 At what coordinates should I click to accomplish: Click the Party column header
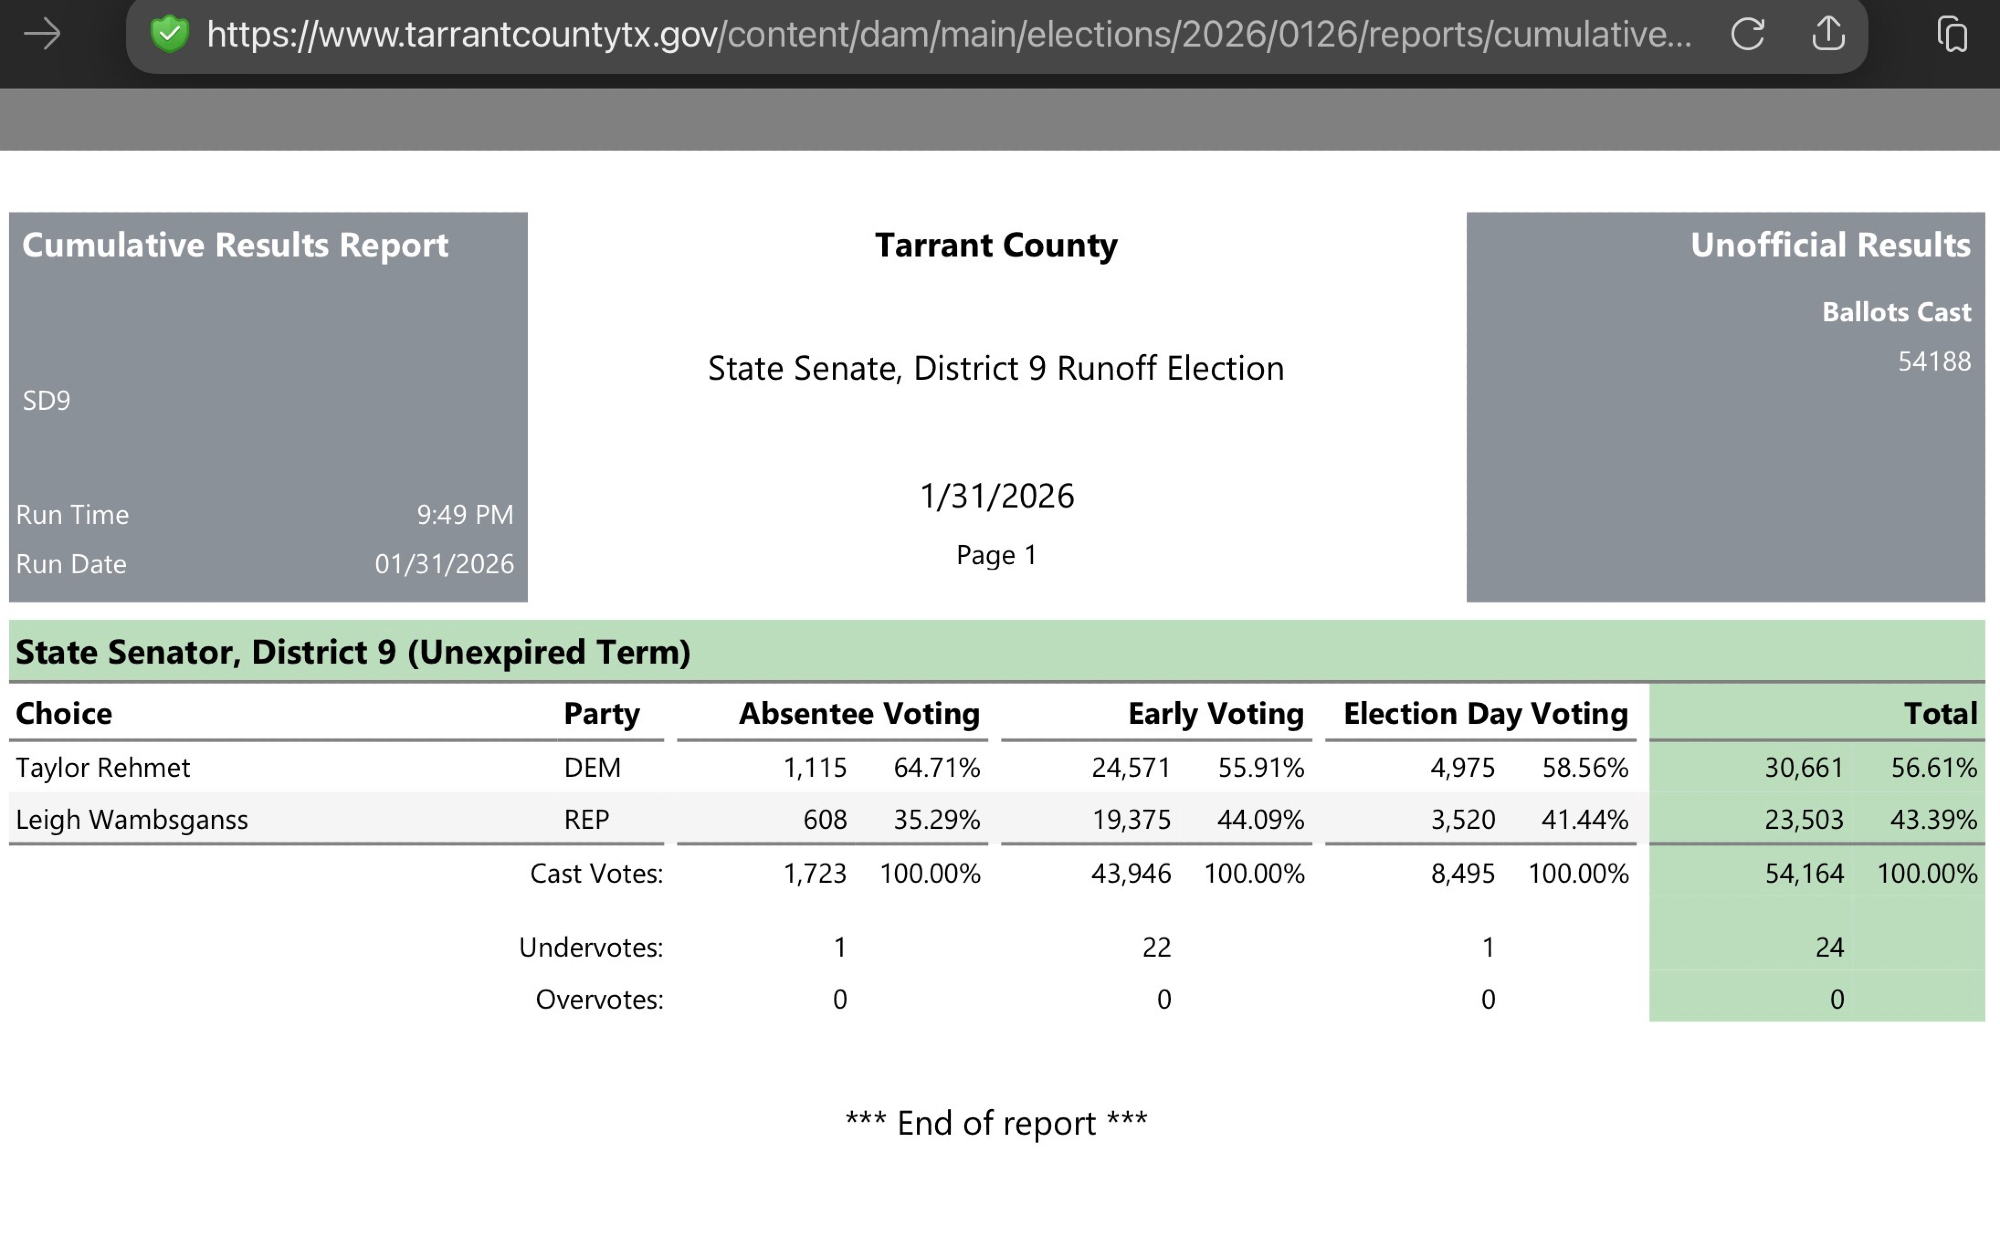pyautogui.click(x=601, y=713)
